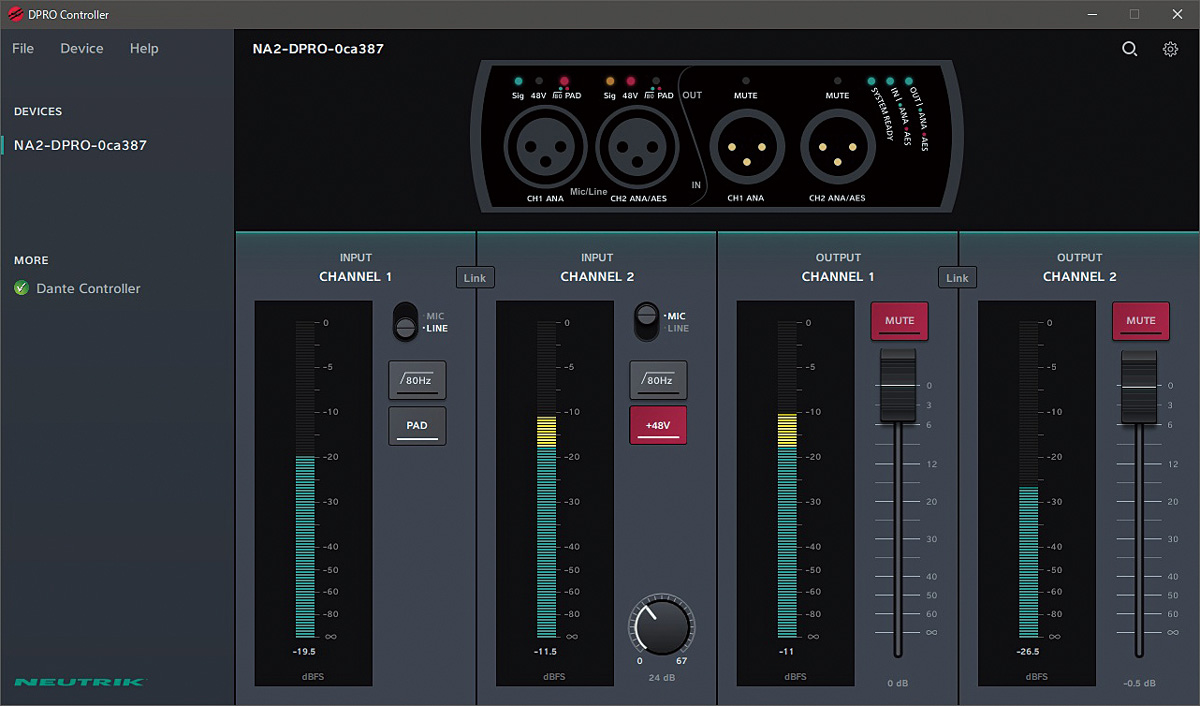
Task: Click the Input Channel 2 level meter
Action: [x=547, y=479]
